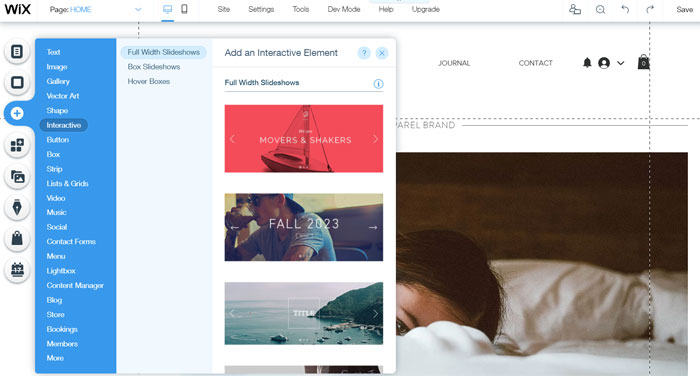
Task: Open the Dev Mode menu
Action: 344,9
